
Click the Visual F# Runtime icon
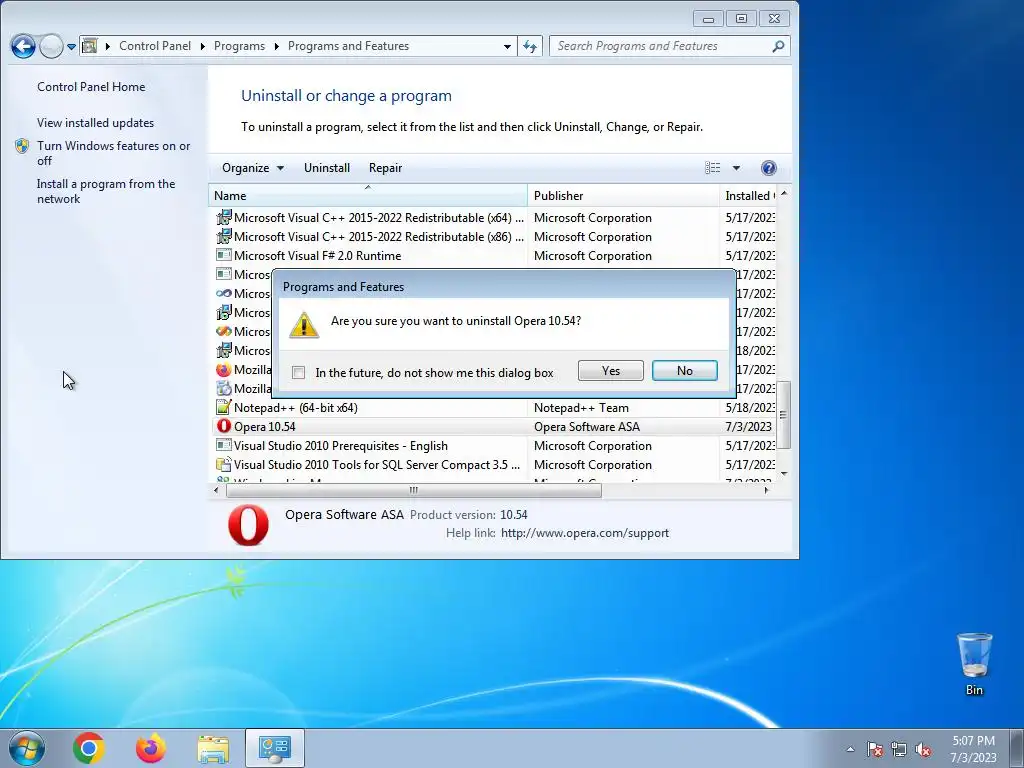click(x=224, y=255)
